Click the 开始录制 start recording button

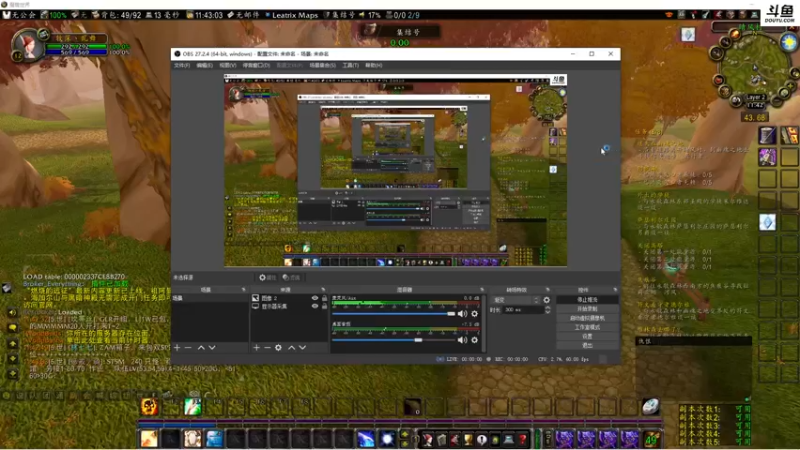(587, 309)
